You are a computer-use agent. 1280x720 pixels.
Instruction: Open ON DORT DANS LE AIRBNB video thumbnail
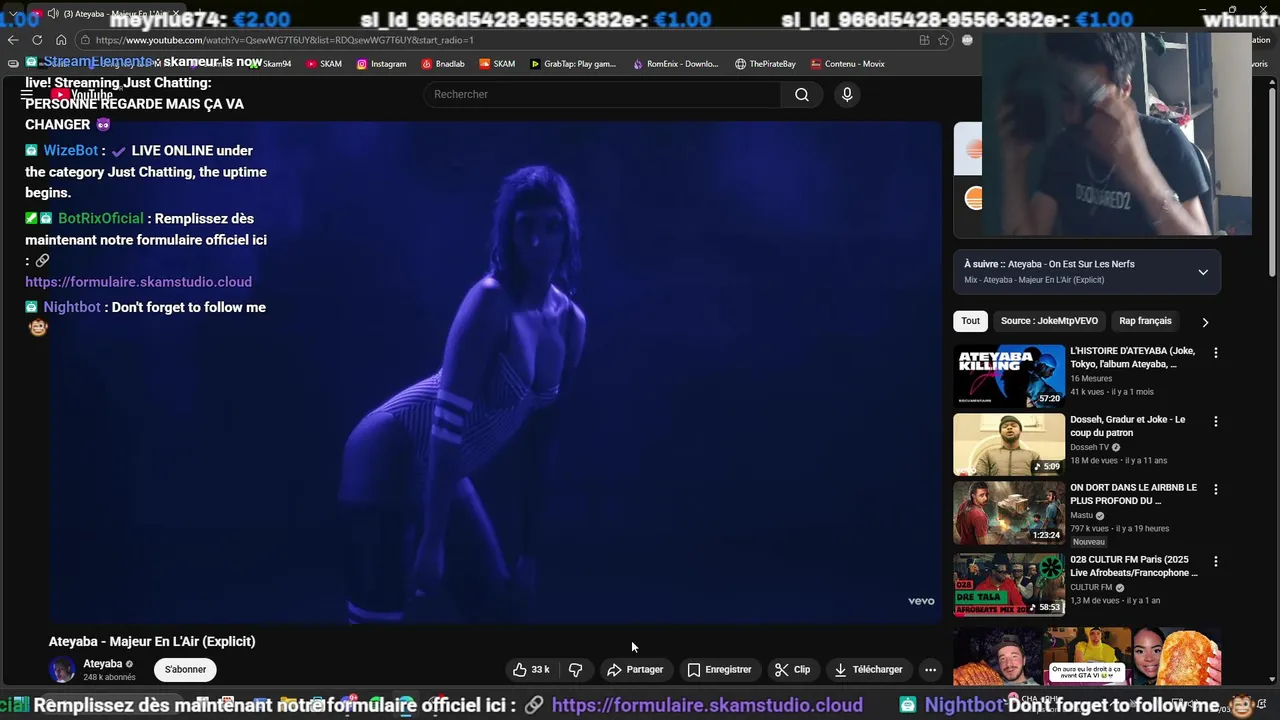[1009, 513]
